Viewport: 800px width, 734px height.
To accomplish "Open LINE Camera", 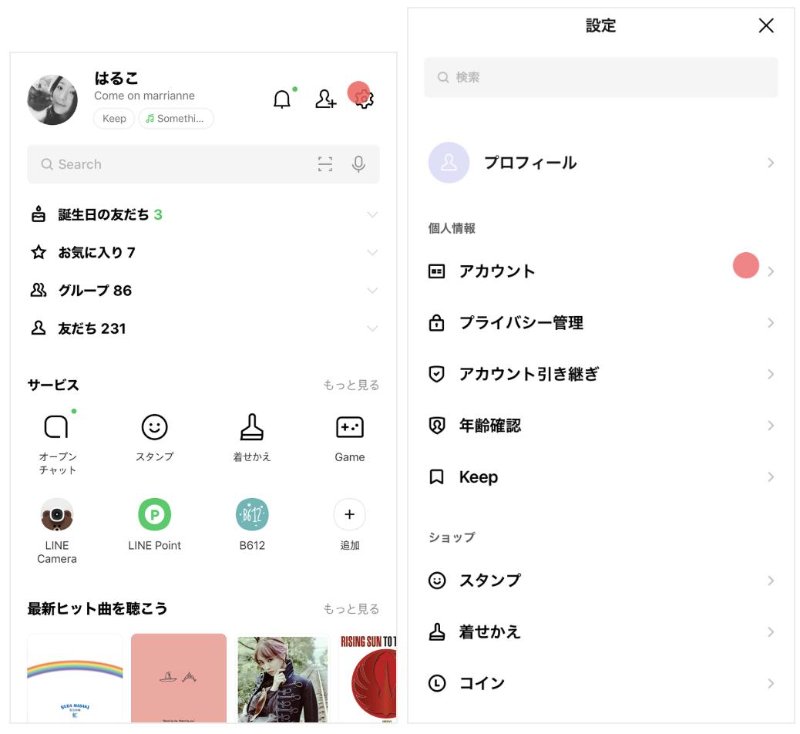I will (x=57, y=512).
